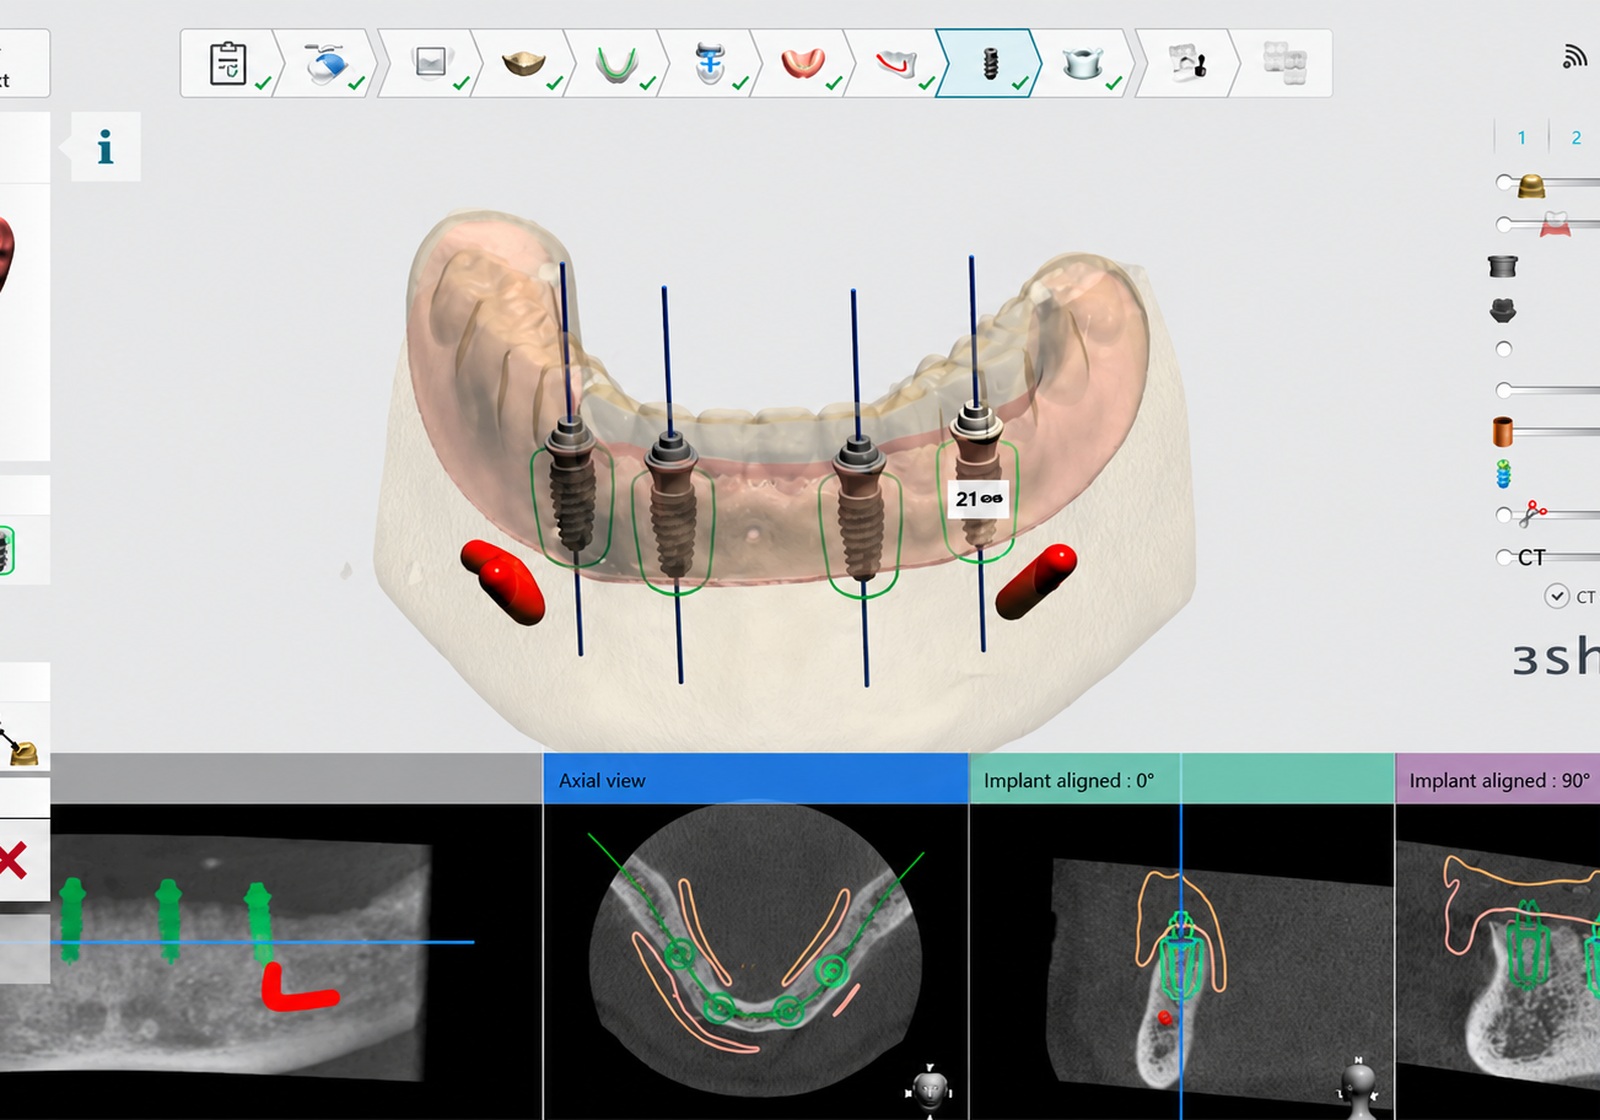Open the CT image data step

430,63
